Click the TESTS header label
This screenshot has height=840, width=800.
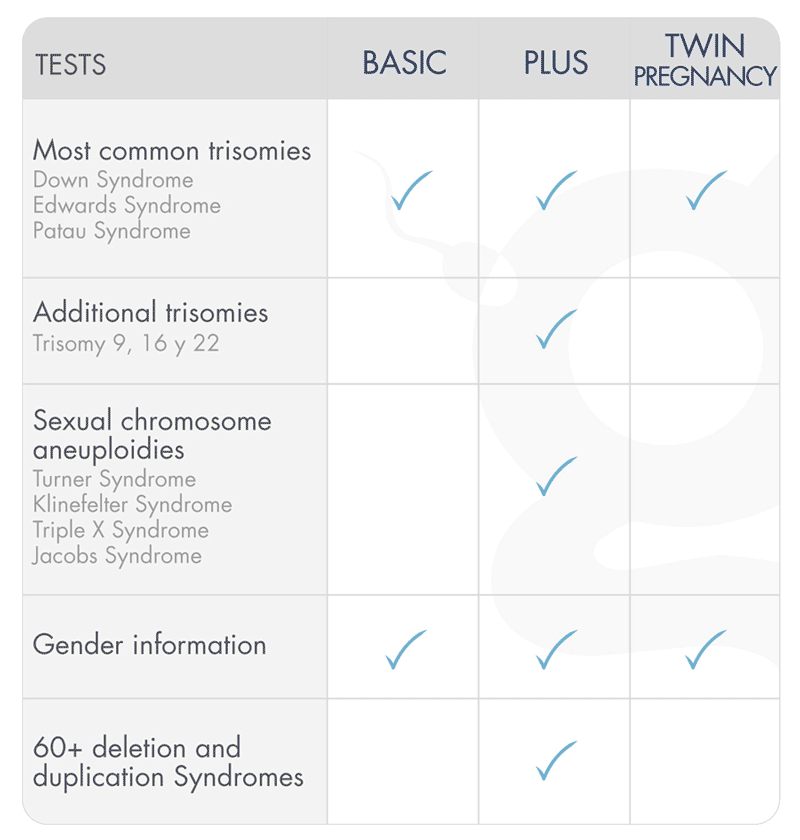pyautogui.click(x=70, y=65)
